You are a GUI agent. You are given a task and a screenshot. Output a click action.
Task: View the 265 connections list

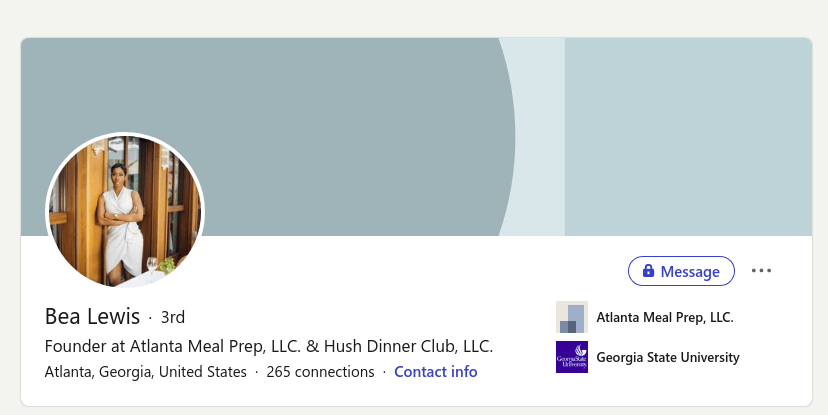(320, 372)
